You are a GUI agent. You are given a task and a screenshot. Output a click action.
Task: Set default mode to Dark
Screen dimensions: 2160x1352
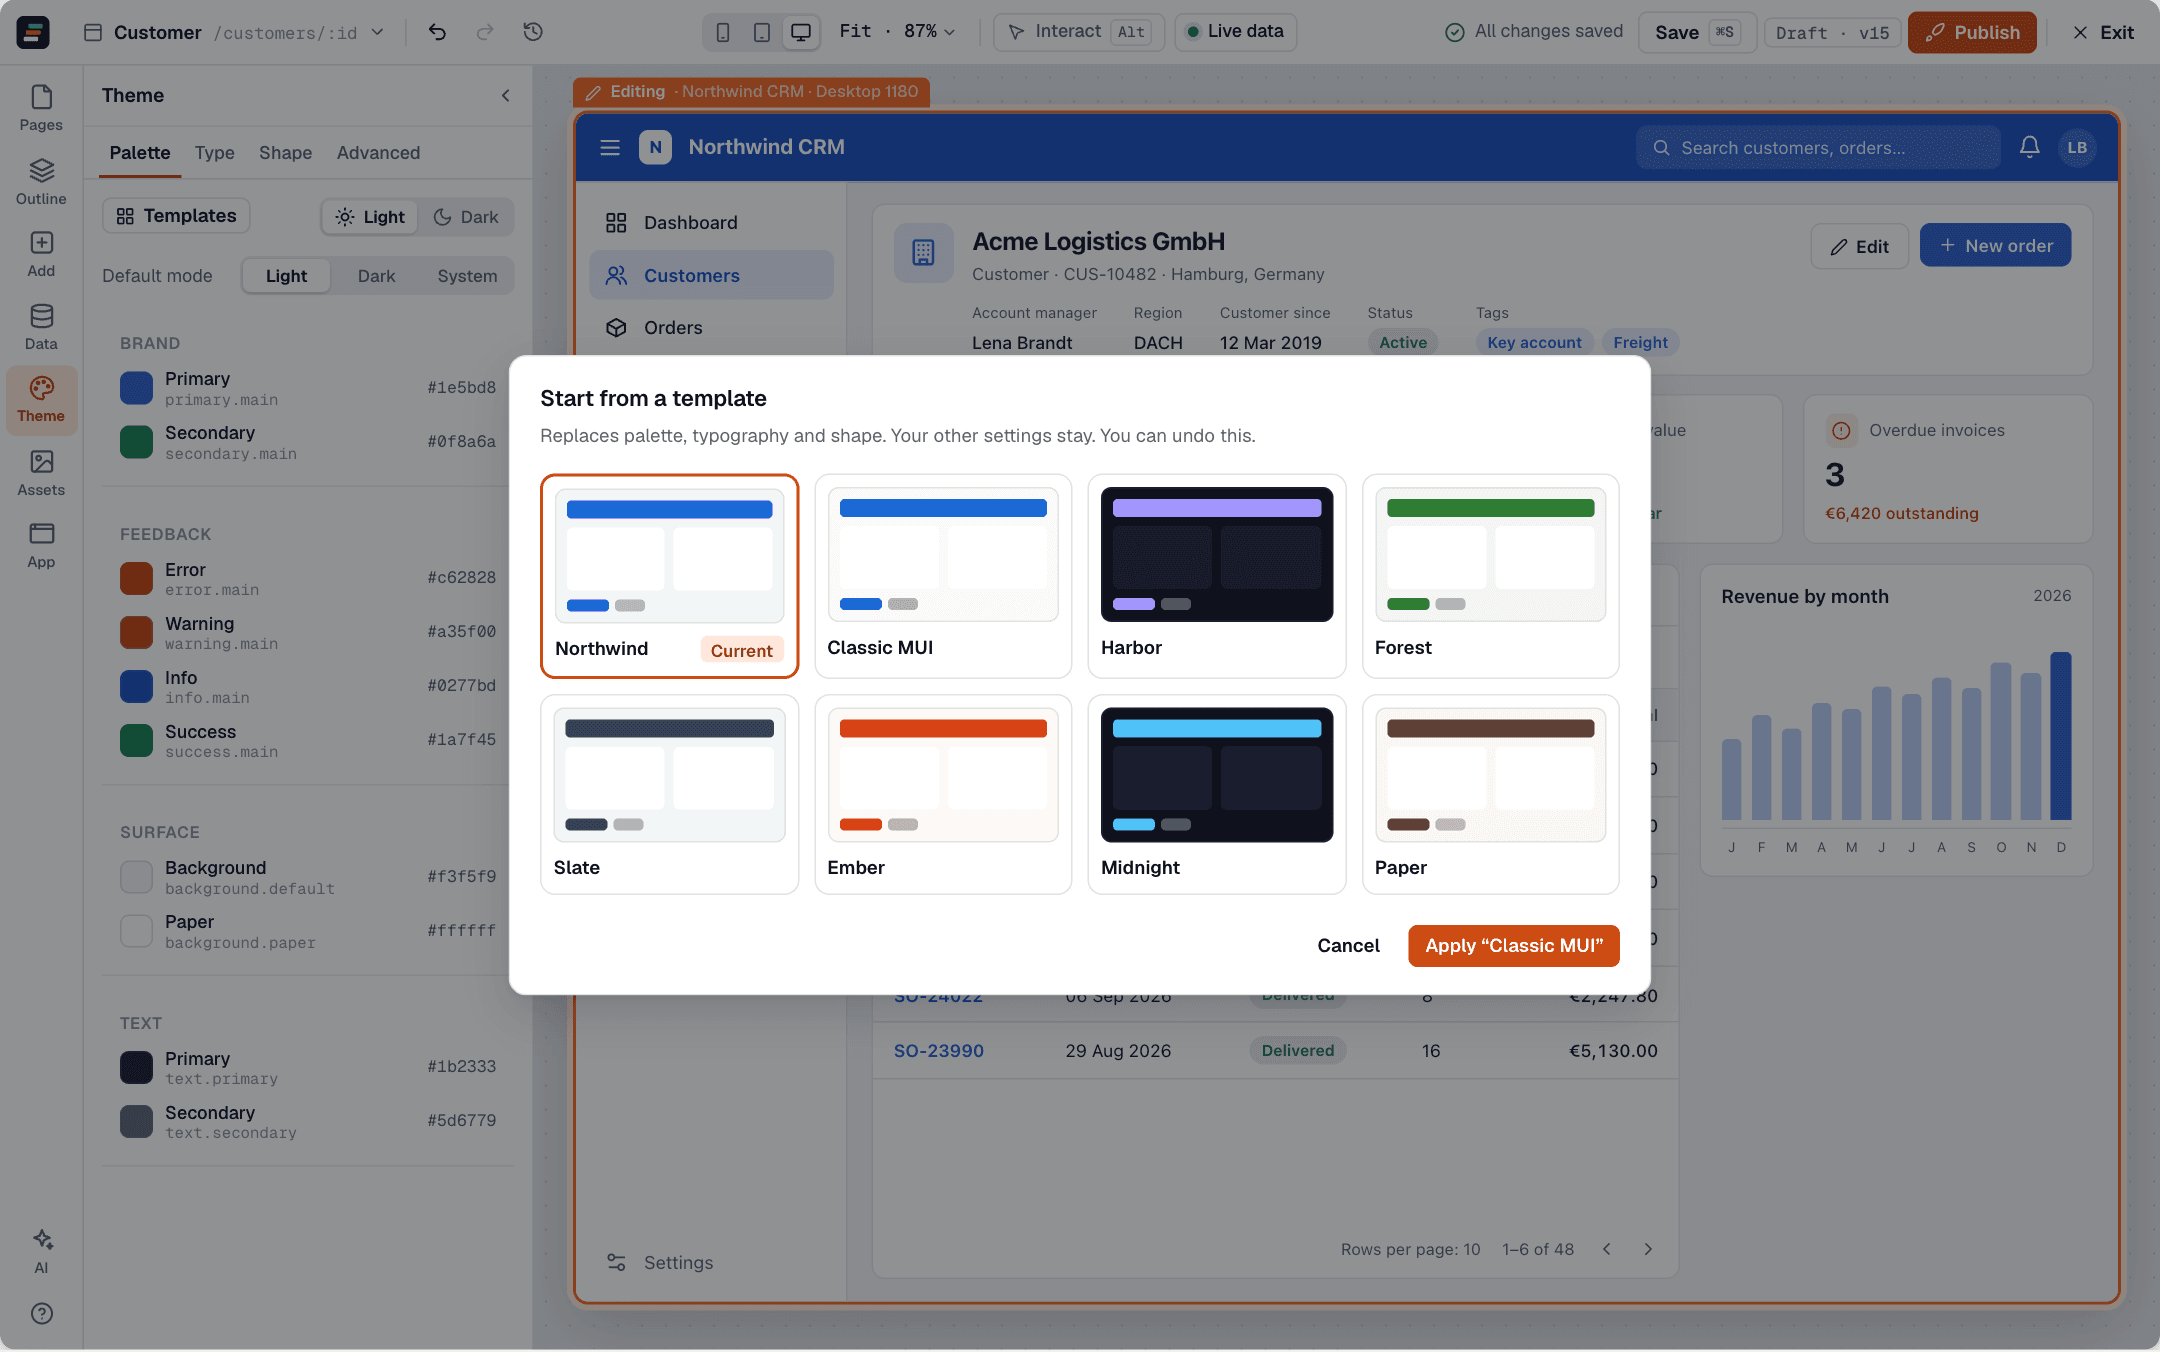[x=377, y=276]
